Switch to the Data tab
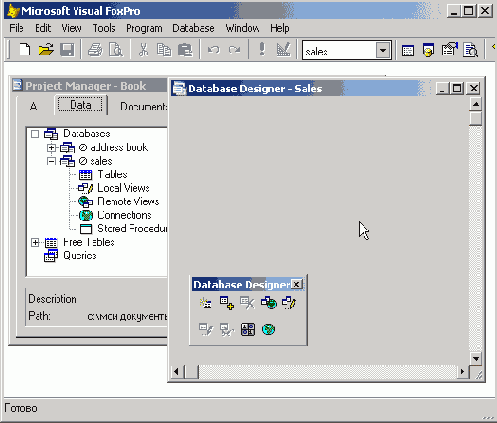The height and width of the screenshot is (423, 497). [80, 105]
